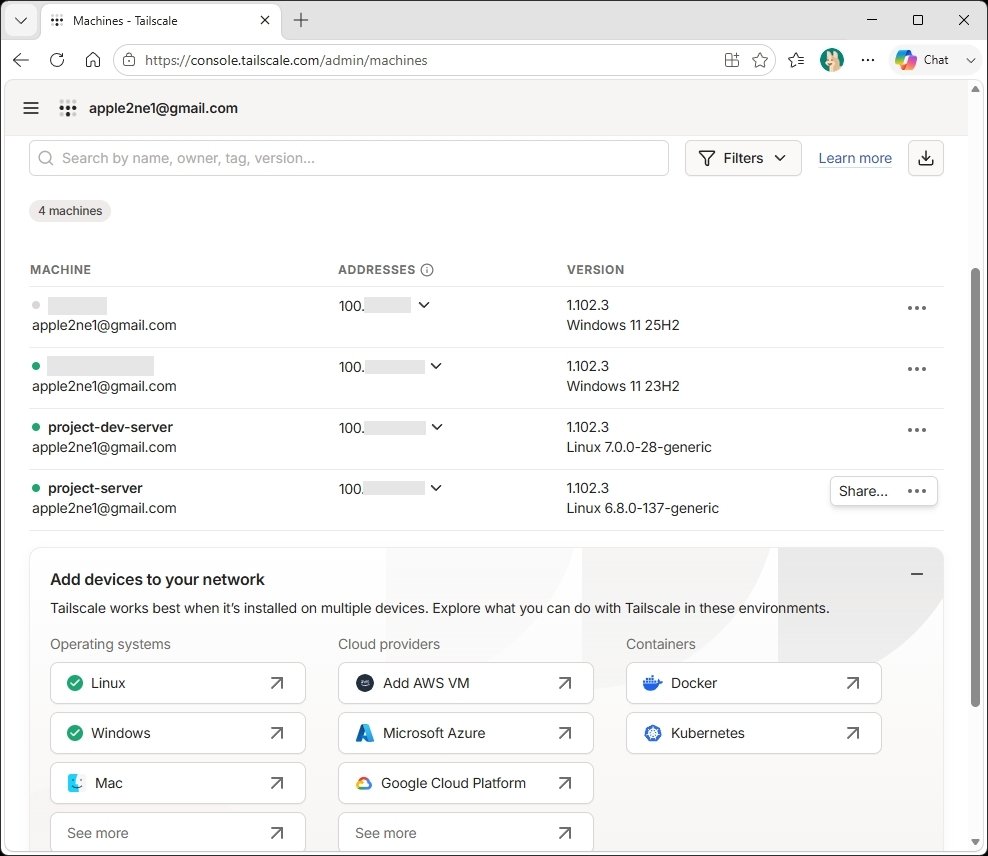This screenshot has width=988, height=856.
Task: Expand addresses for project-server
Action: (x=436, y=489)
